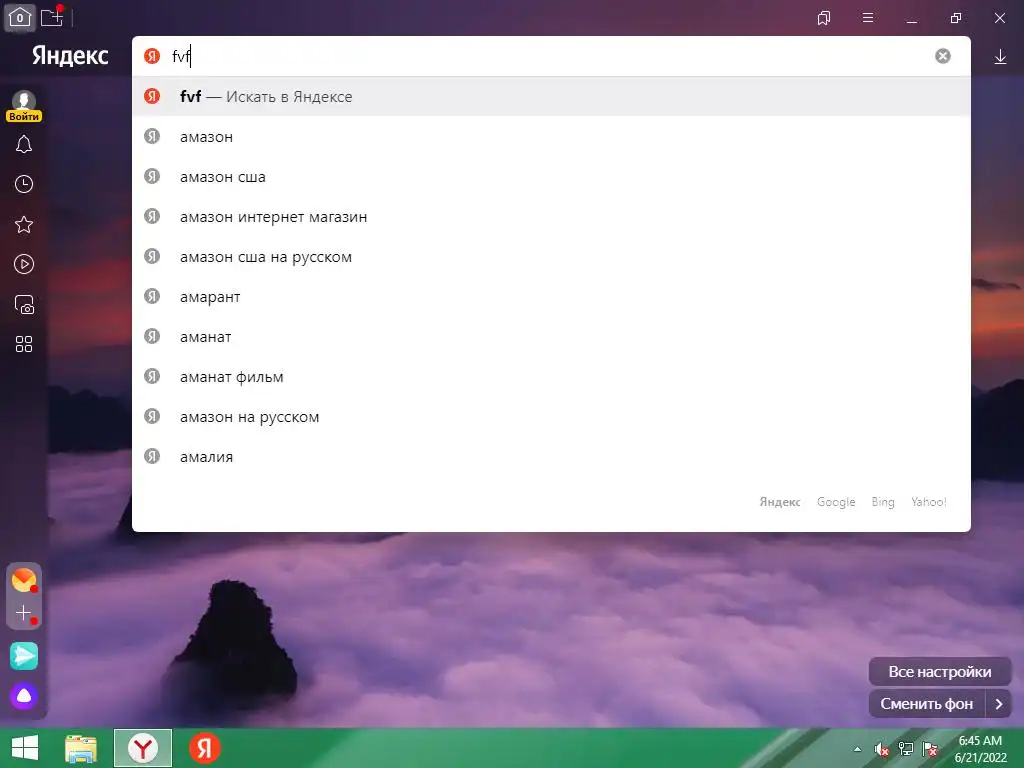Image resolution: width=1024 pixels, height=768 pixels.
Task: Select the 'амарант' suggestion
Action: click(x=551, y=296)
